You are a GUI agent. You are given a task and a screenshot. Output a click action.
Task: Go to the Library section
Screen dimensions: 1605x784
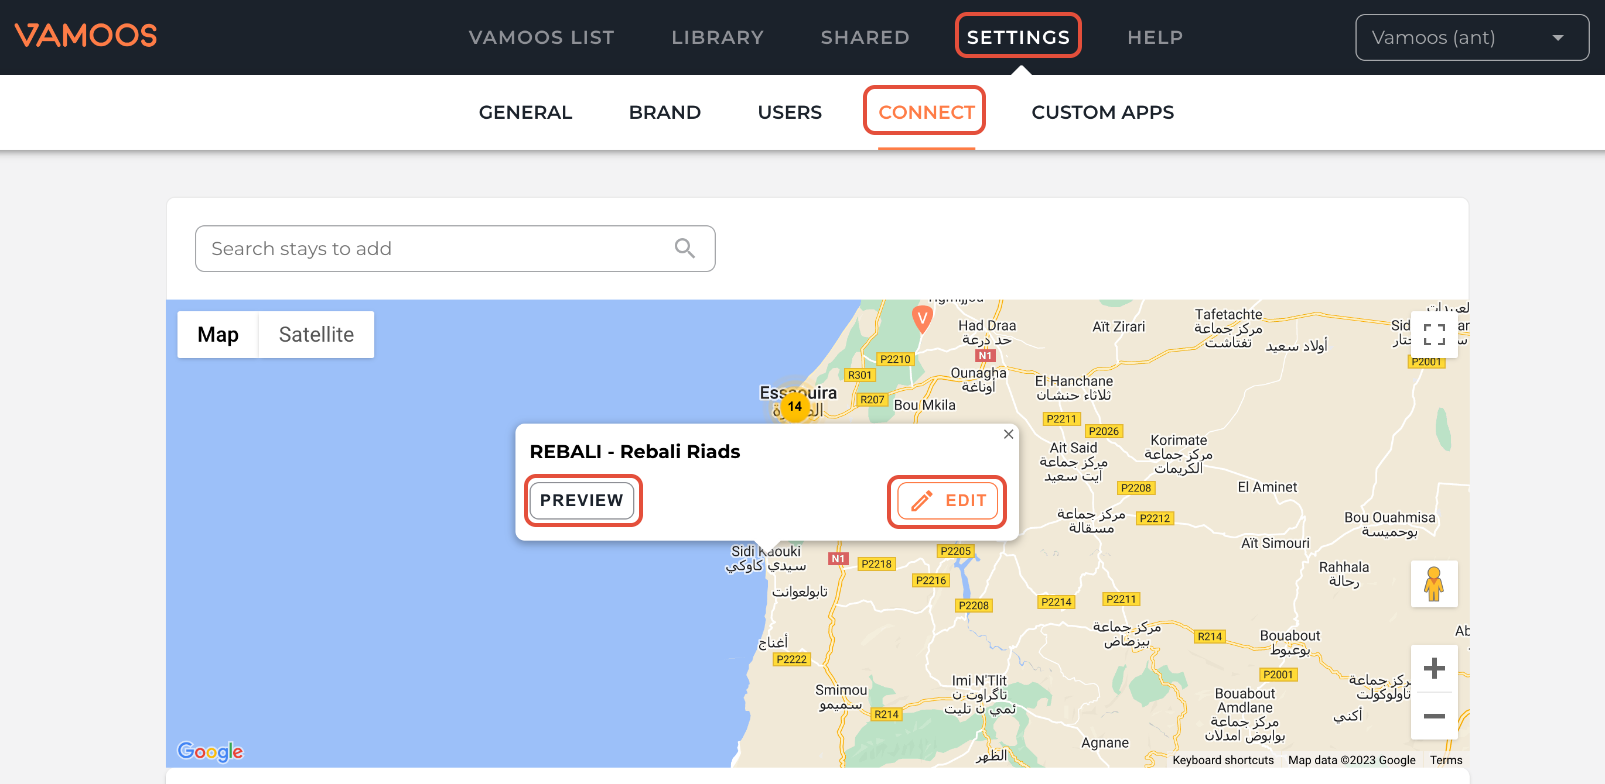(x=717, y=38)
